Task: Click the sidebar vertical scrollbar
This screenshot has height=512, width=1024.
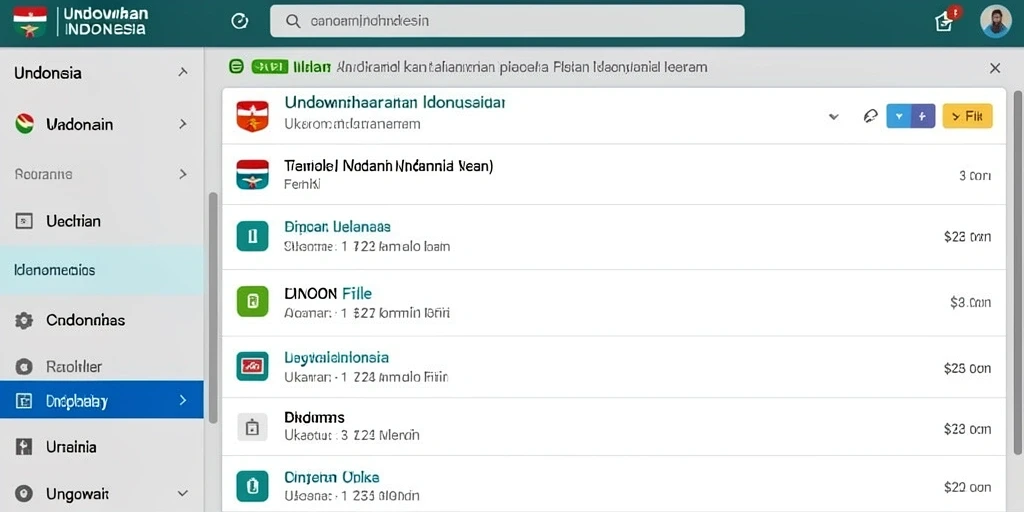Action: pos(212,308)
